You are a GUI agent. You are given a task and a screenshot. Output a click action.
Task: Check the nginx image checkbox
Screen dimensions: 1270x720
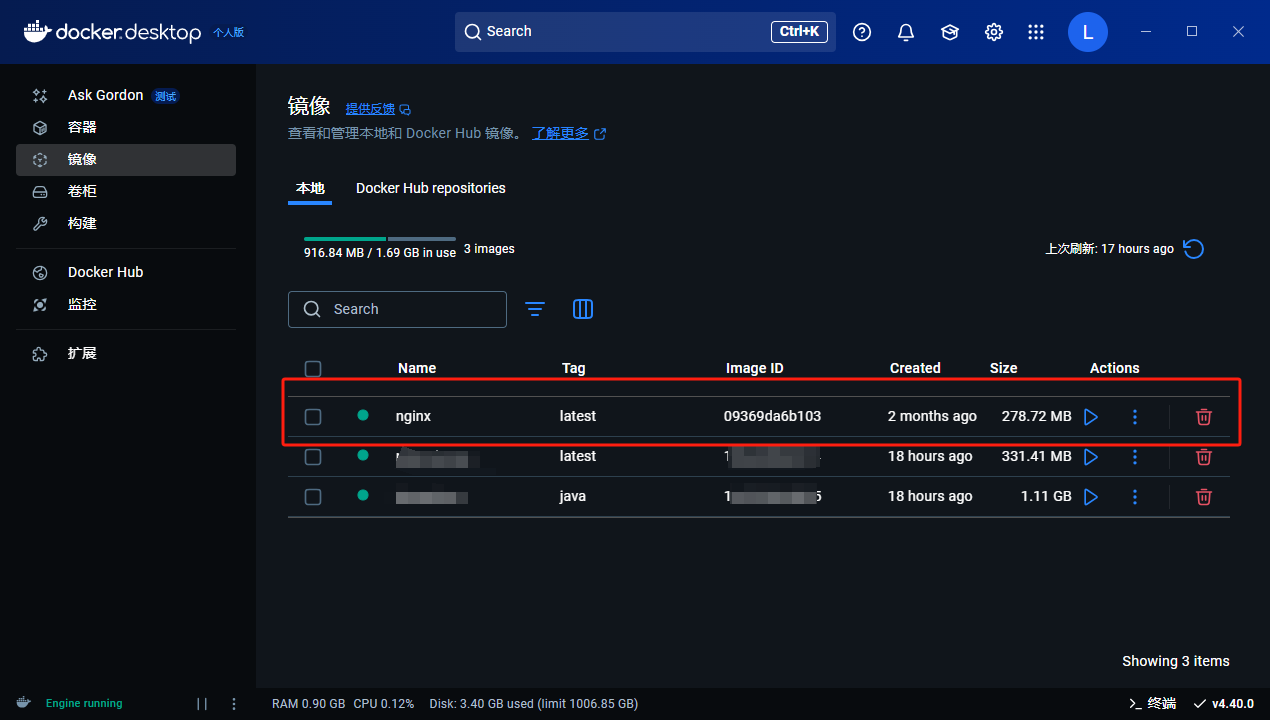[313, 417]
